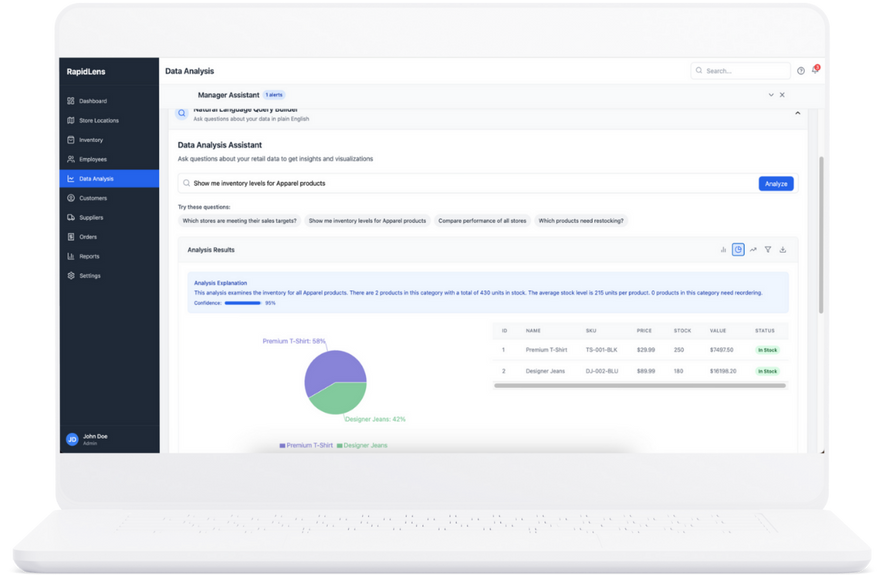Toggle Premium T-Shirt legend entry
The width and height of the screenshot is (885, 576).
306,445
